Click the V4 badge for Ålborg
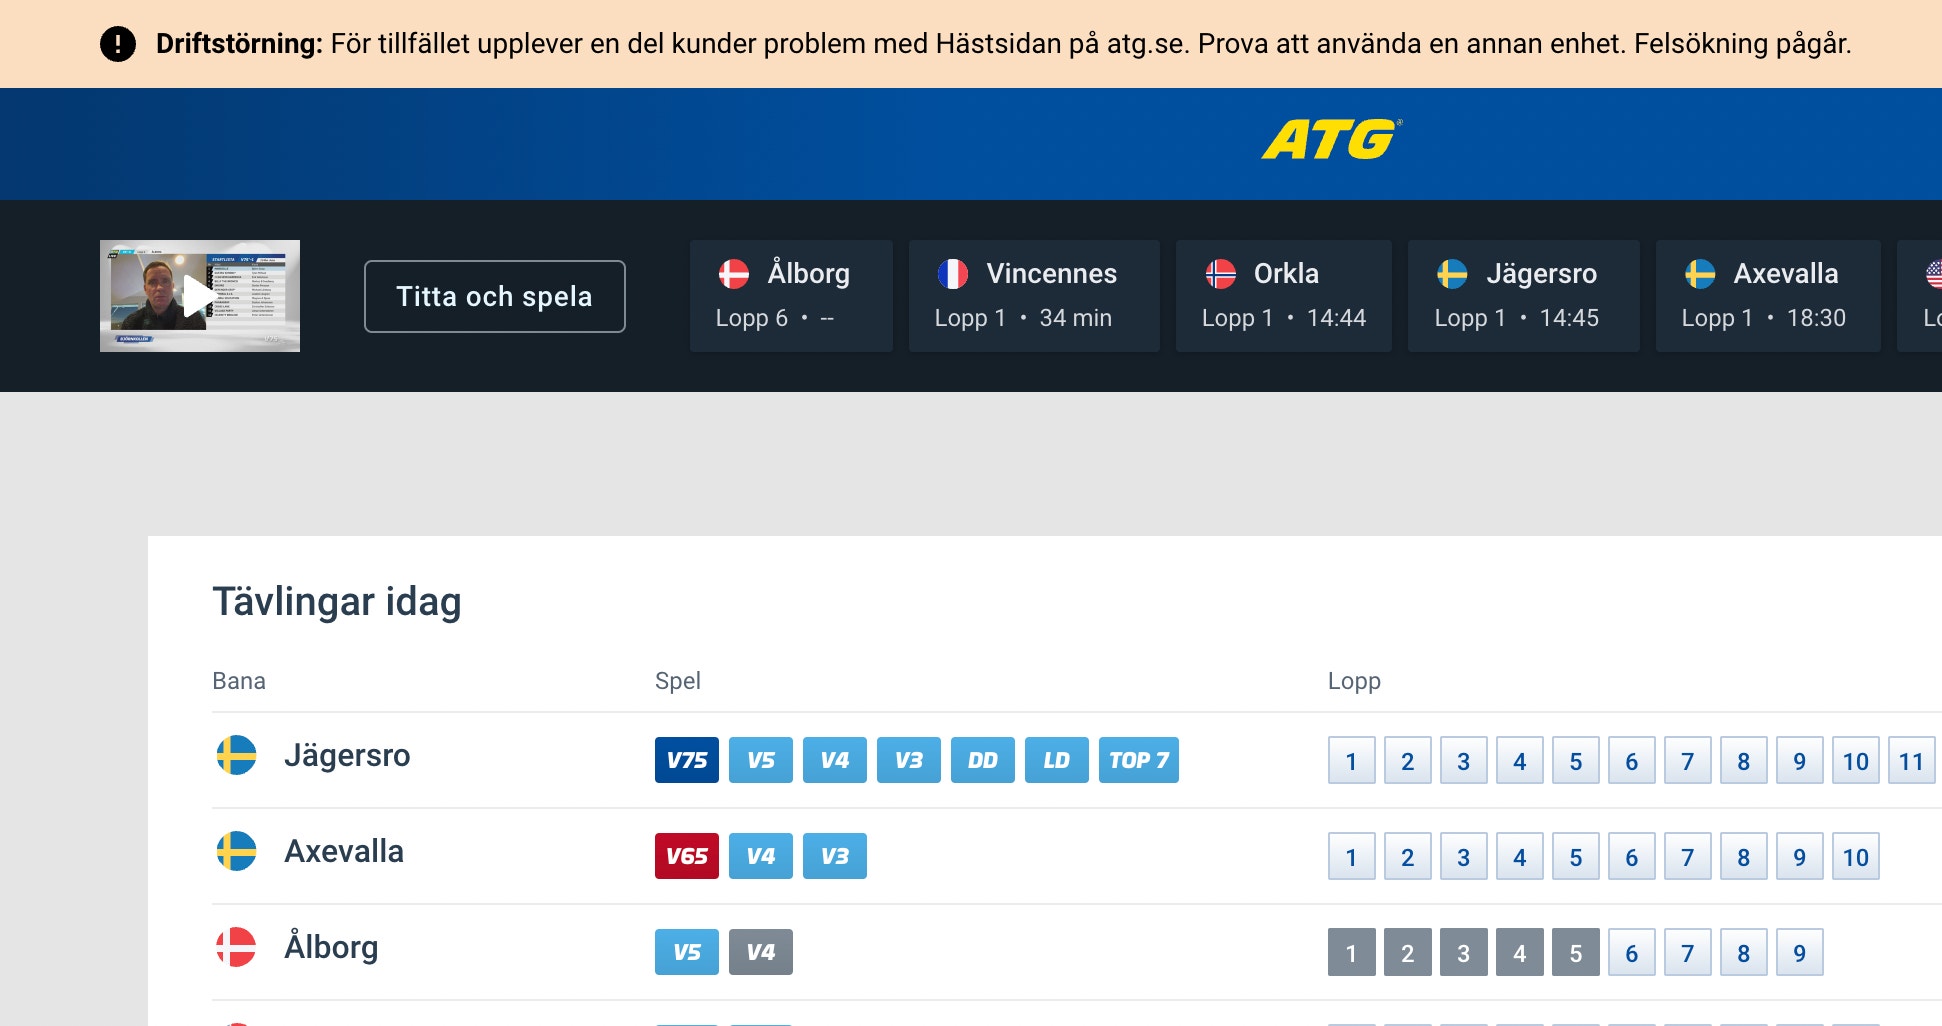Screen dimensions: 1942x1026 coord(760,952)
